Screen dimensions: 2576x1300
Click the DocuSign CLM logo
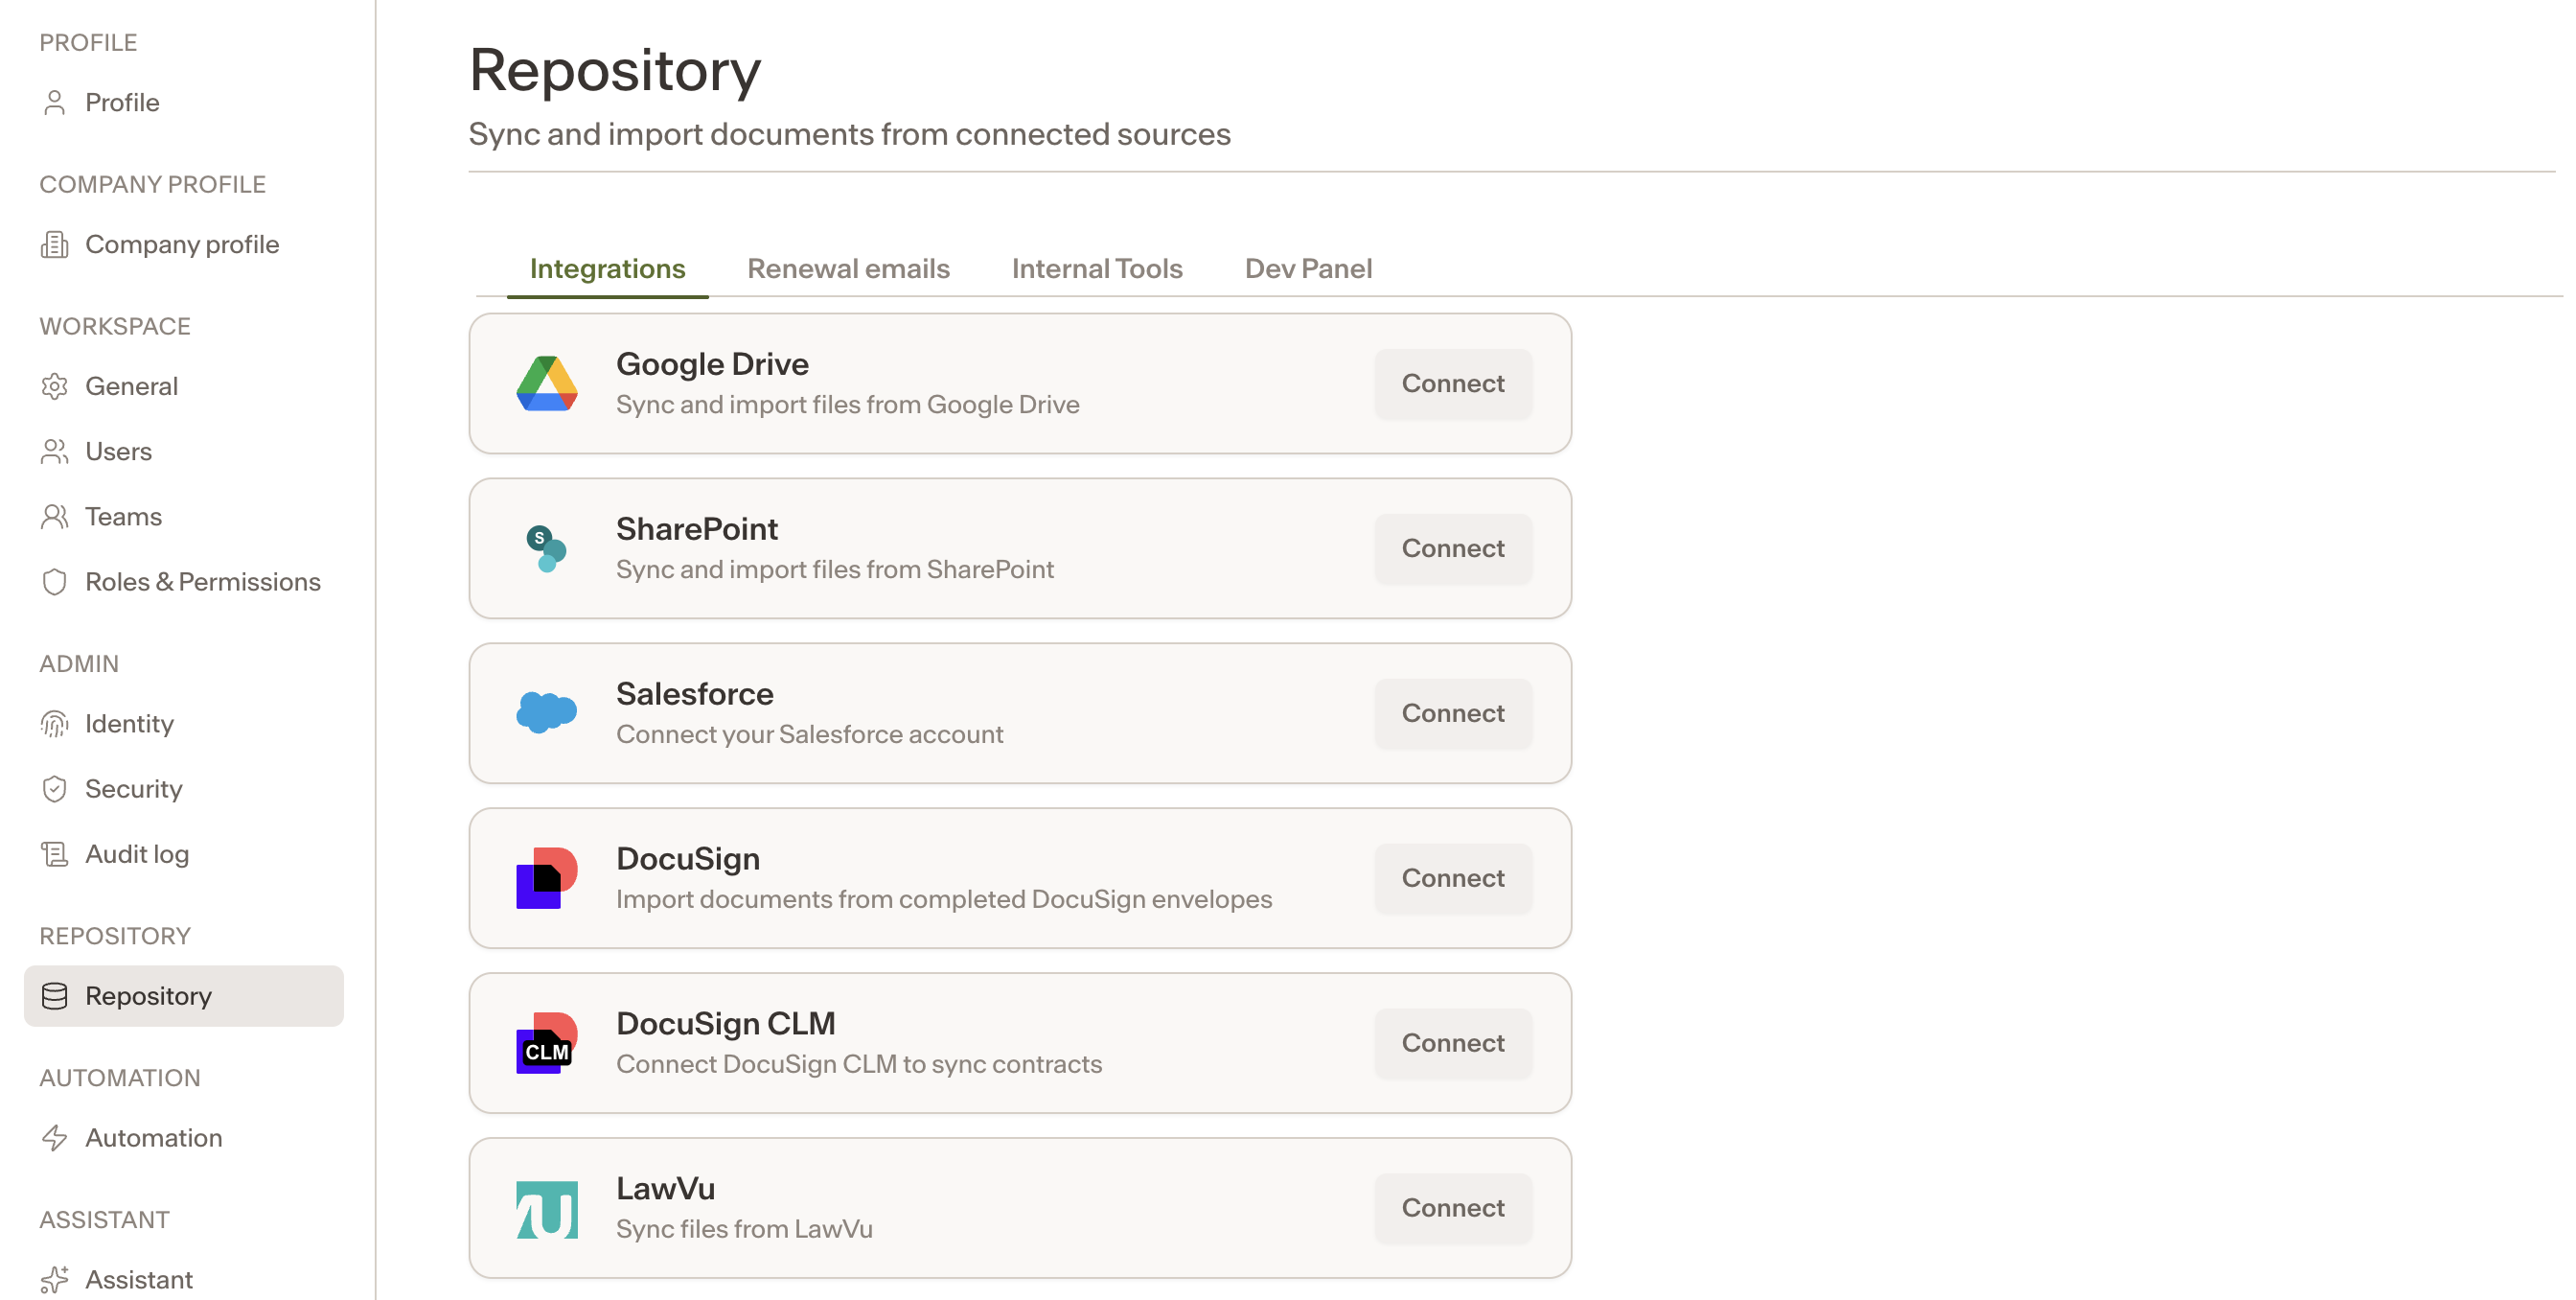pyautogui.click(x=547, y=1043)
